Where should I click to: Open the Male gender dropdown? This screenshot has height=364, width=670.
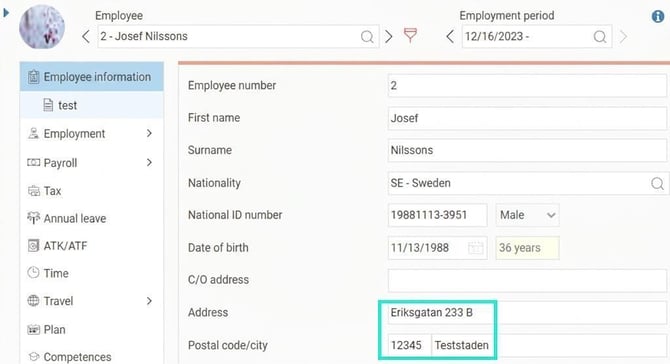coord(527,215)
